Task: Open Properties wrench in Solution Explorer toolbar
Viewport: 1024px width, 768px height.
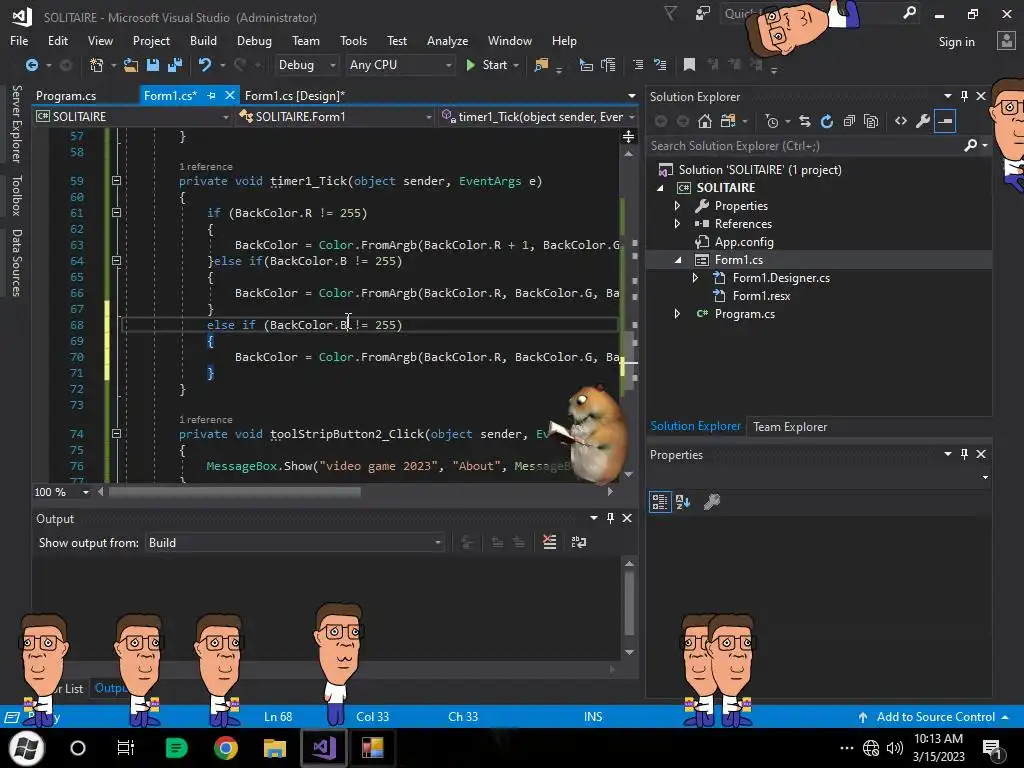Action: point(923,121)
